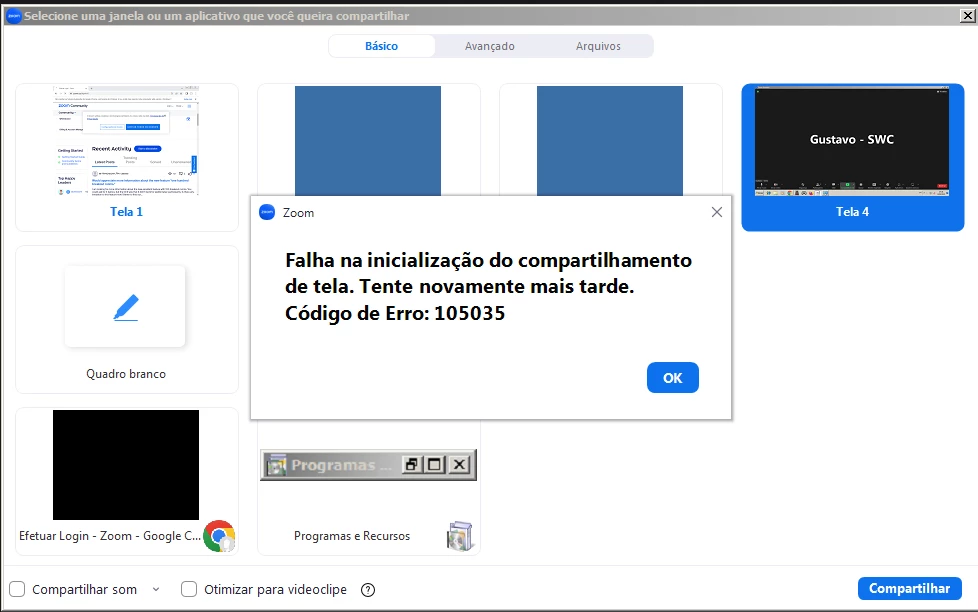Select the Tela 4 screen thumbnail
The image size is (978, 612).
click(x=853, y=157)
